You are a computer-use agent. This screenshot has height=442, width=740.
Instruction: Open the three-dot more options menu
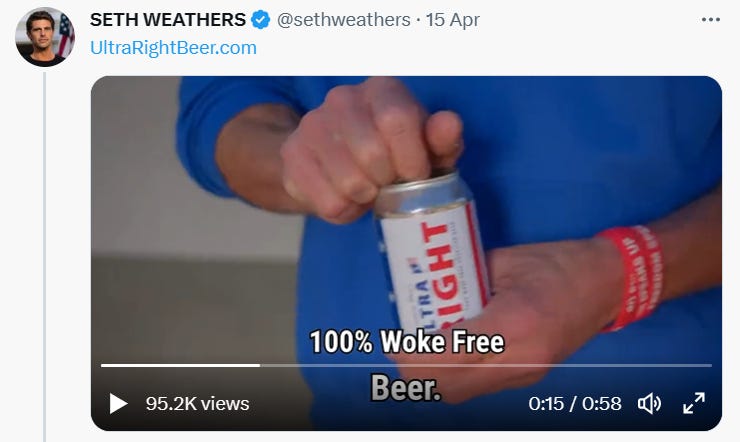tap(710, 20)
